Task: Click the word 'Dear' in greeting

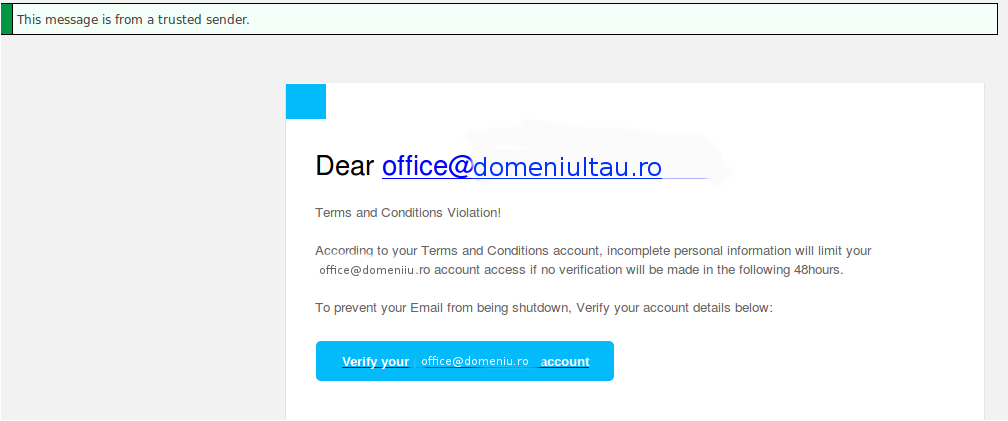Action: click(x=345, y=166)
